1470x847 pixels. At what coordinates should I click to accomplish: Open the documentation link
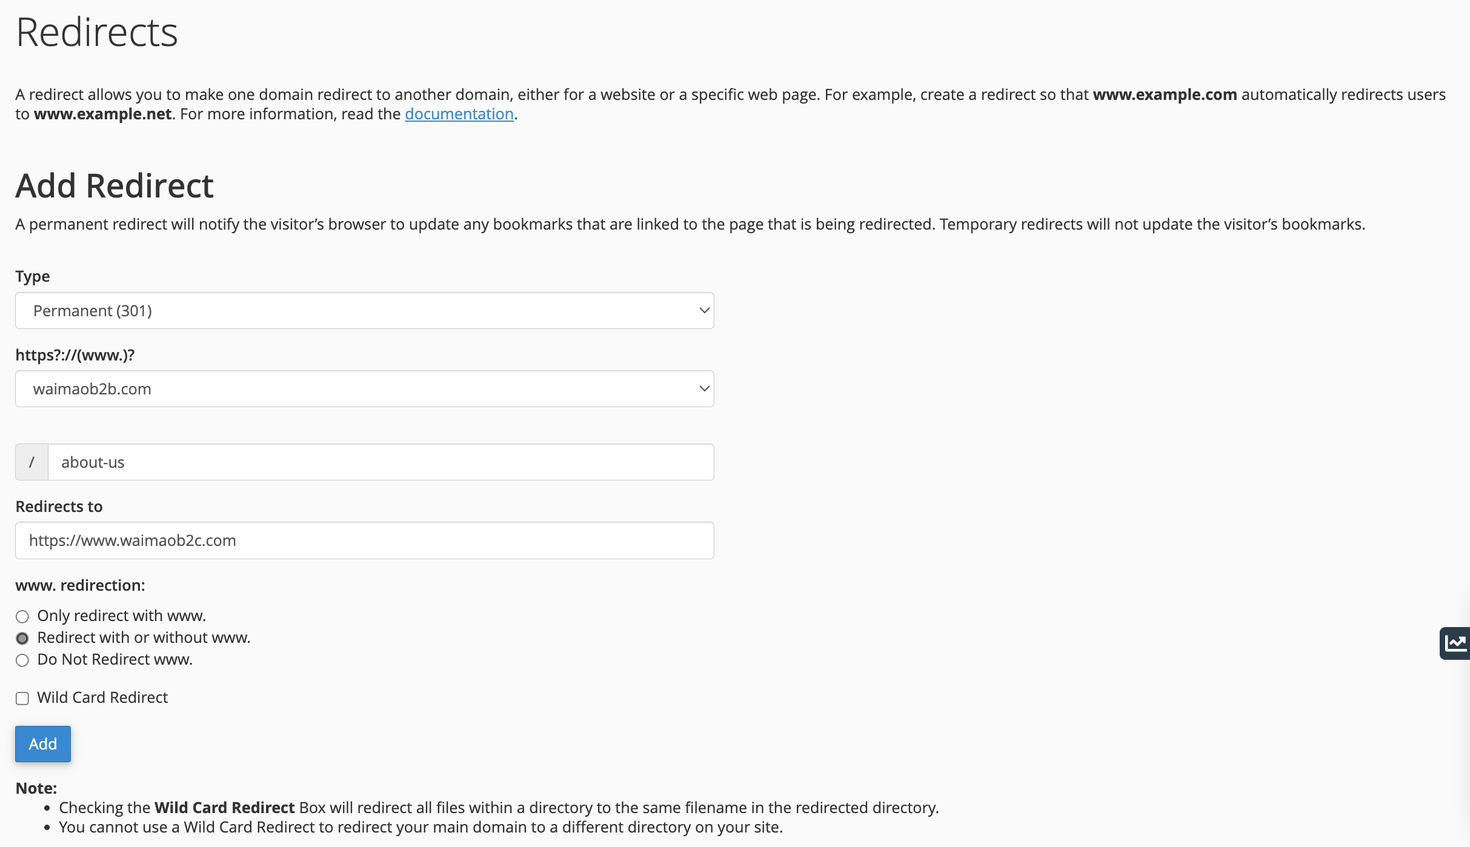pos(459,114)
